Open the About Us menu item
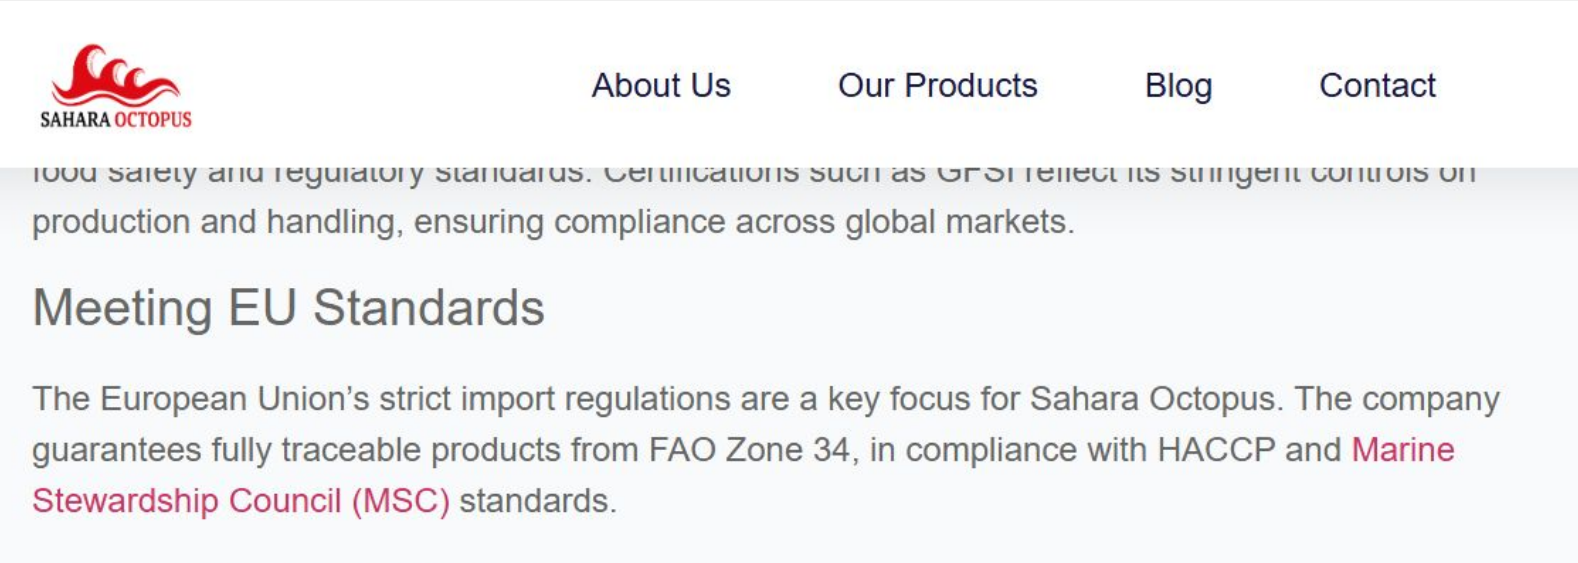Image resolution: width=1578 pixels, height=563 pixels. pos(661,85)
